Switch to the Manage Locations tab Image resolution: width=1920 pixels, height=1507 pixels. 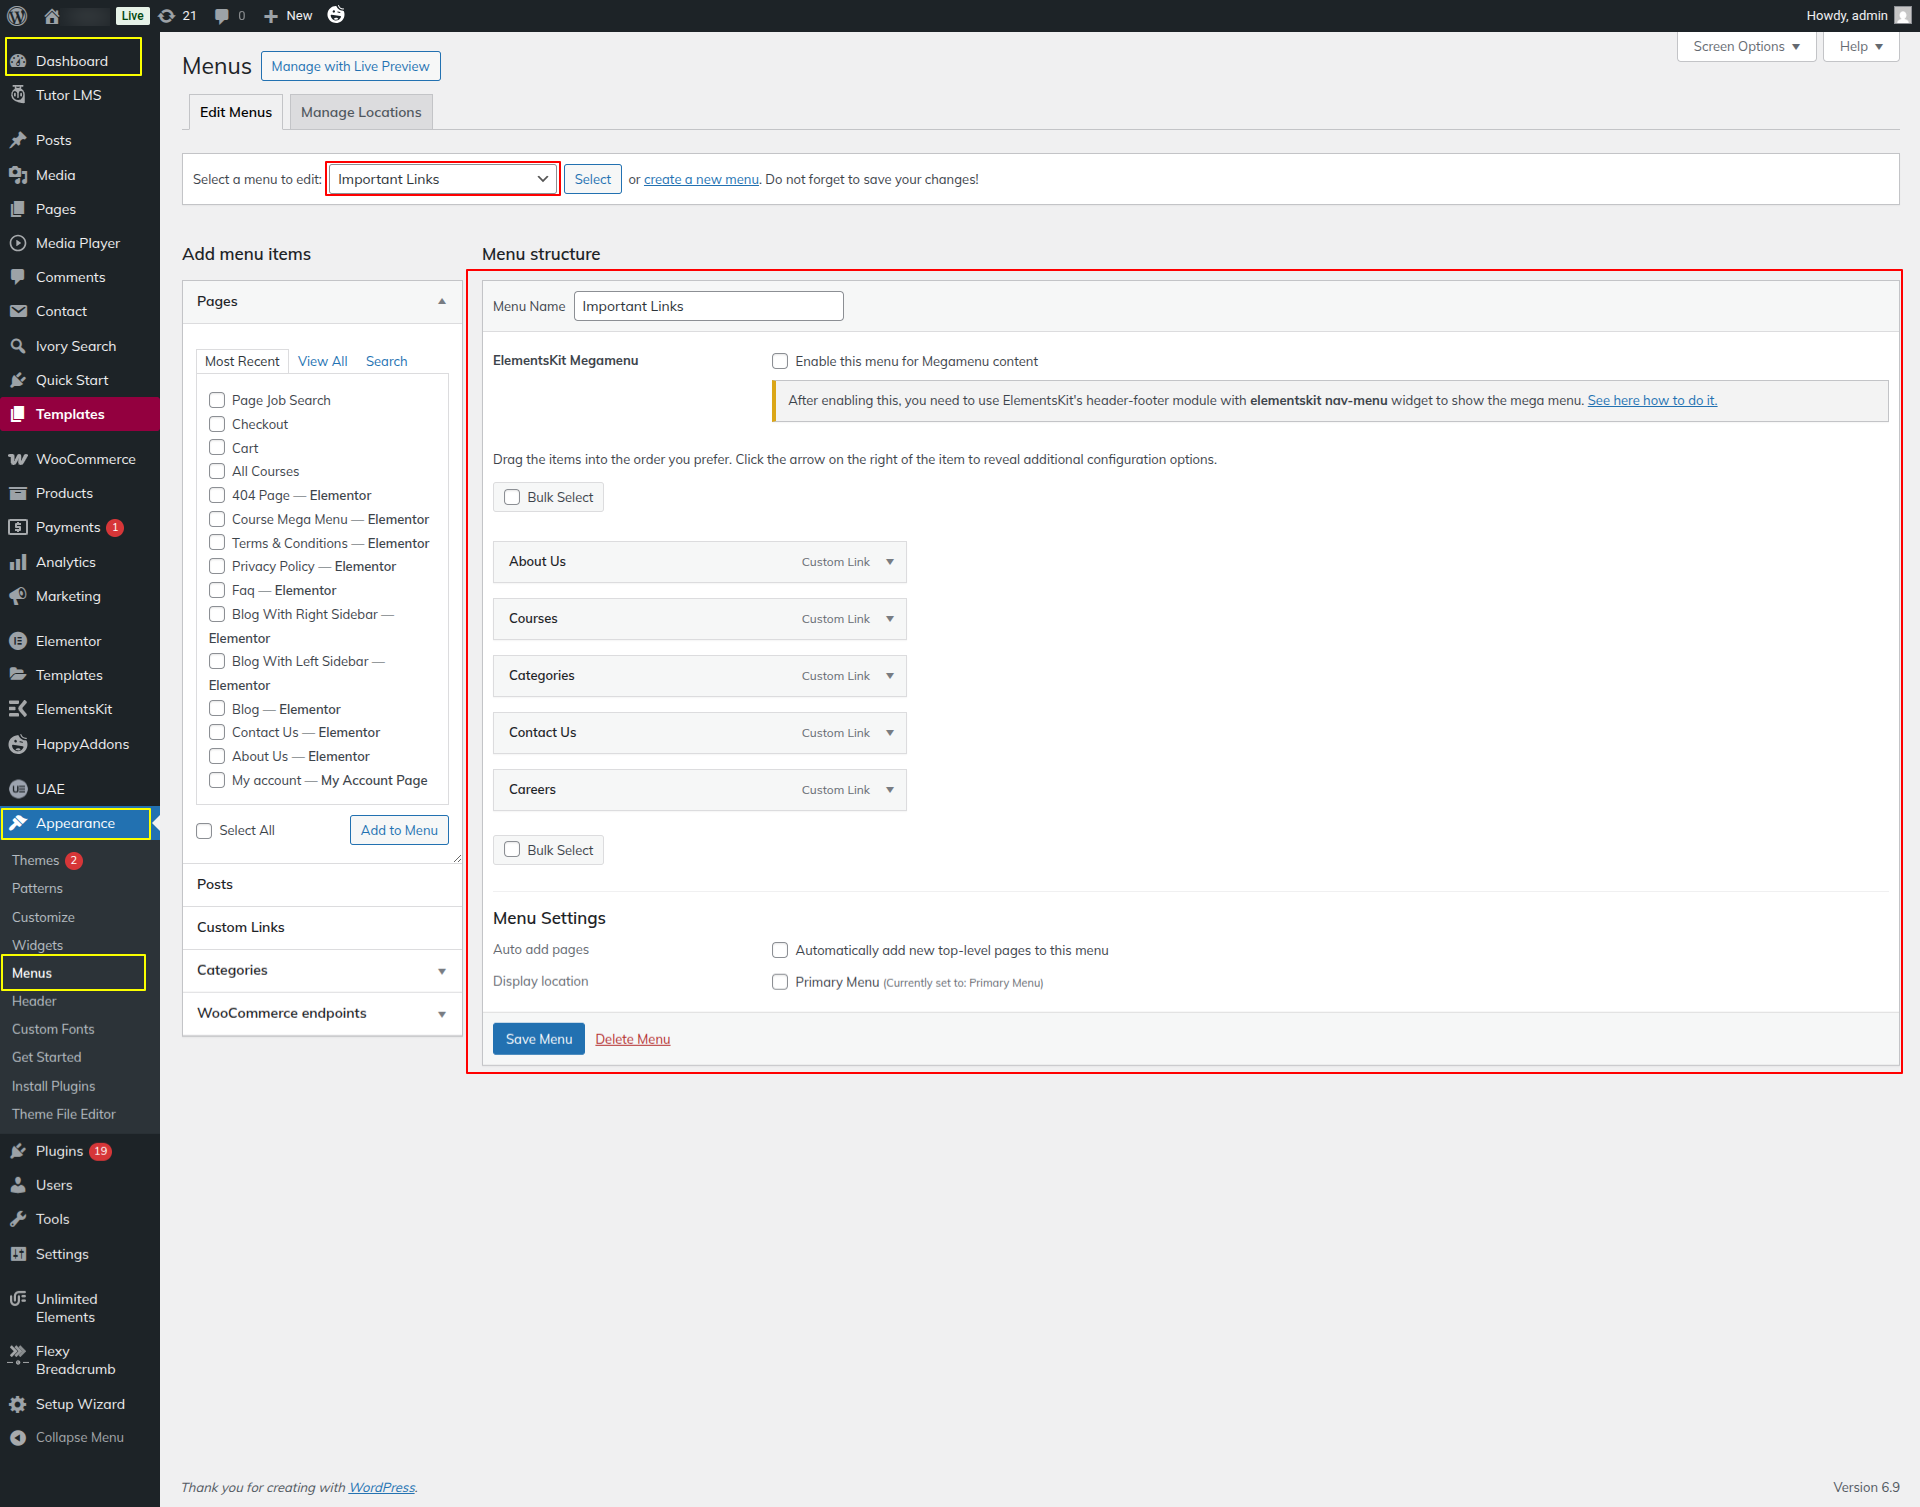pyautogui.click(x=360, y=112)
